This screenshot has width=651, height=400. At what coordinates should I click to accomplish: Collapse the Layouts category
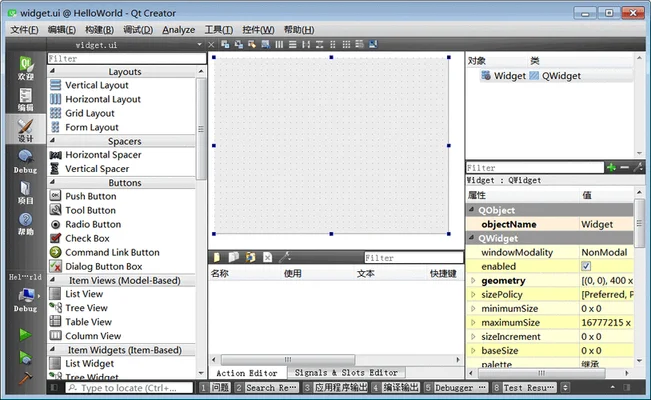coord(52,71)
